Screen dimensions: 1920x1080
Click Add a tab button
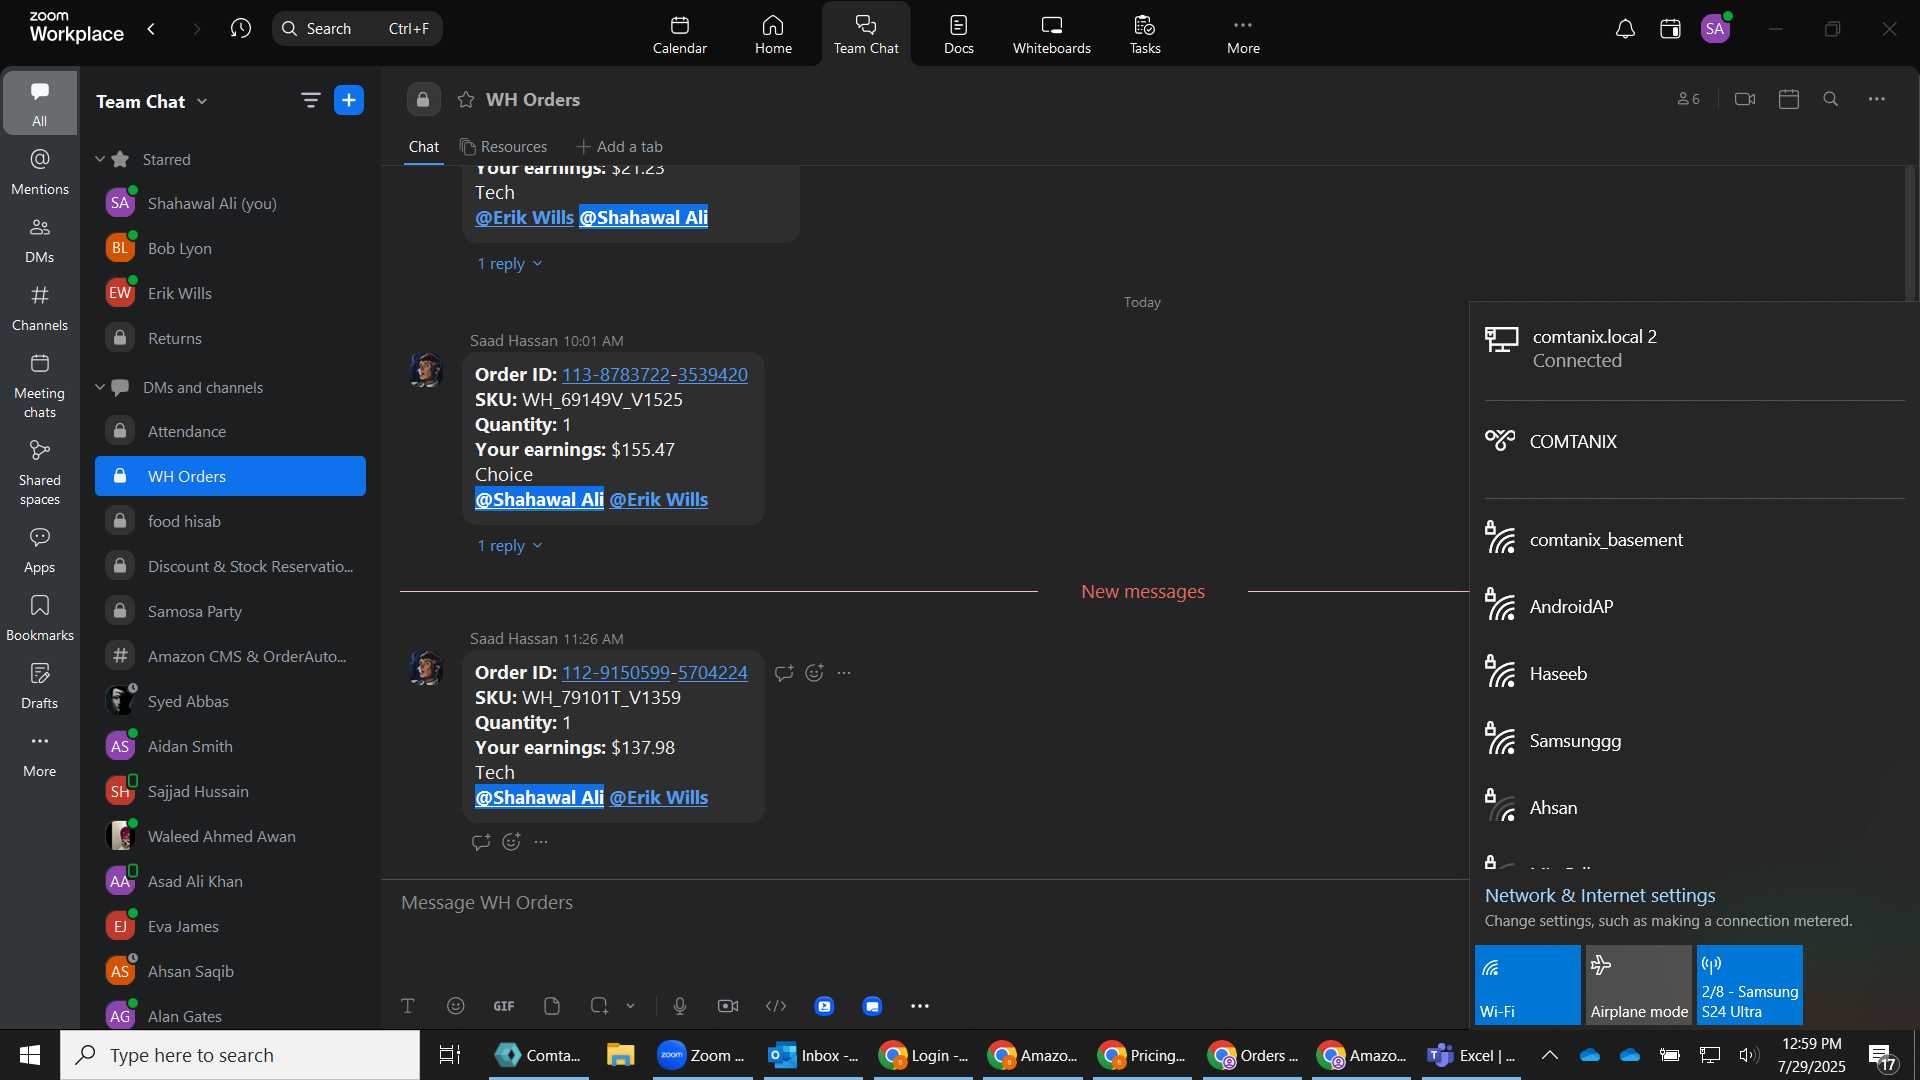619,147
